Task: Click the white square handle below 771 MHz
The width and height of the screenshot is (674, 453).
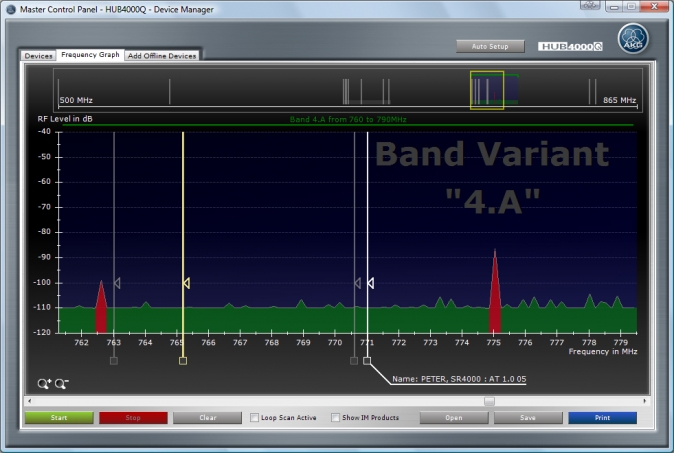Action: pos(367,361)
